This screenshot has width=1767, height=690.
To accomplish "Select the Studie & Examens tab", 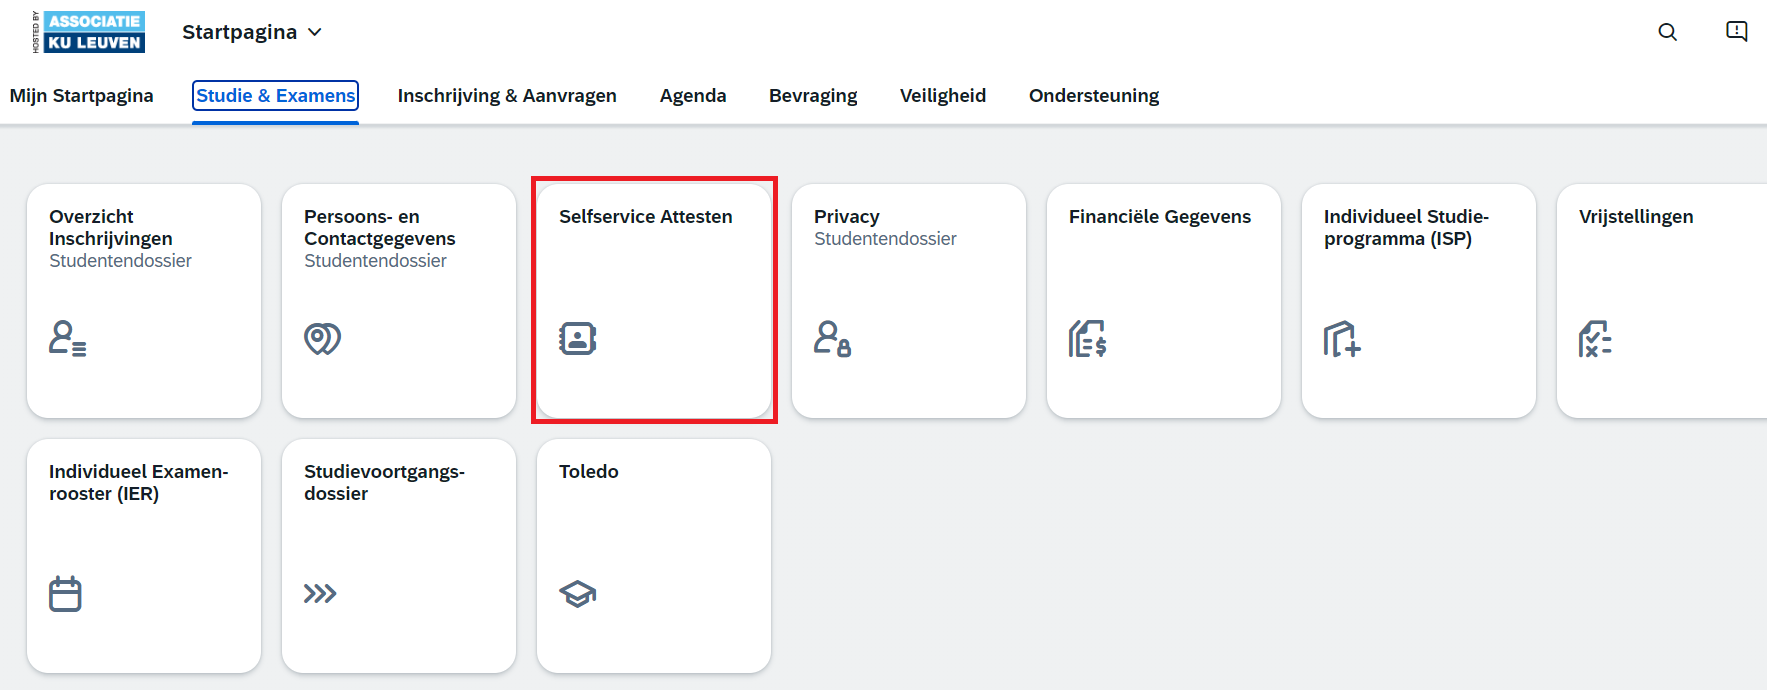I will 275,96.
